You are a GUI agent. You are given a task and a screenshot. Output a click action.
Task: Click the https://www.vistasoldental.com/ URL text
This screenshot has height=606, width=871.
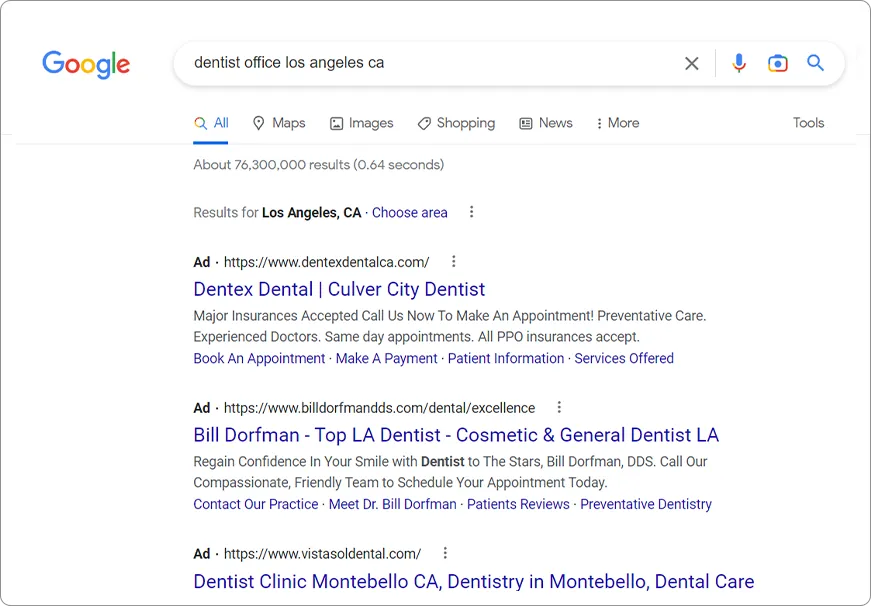tap(322, 554)
